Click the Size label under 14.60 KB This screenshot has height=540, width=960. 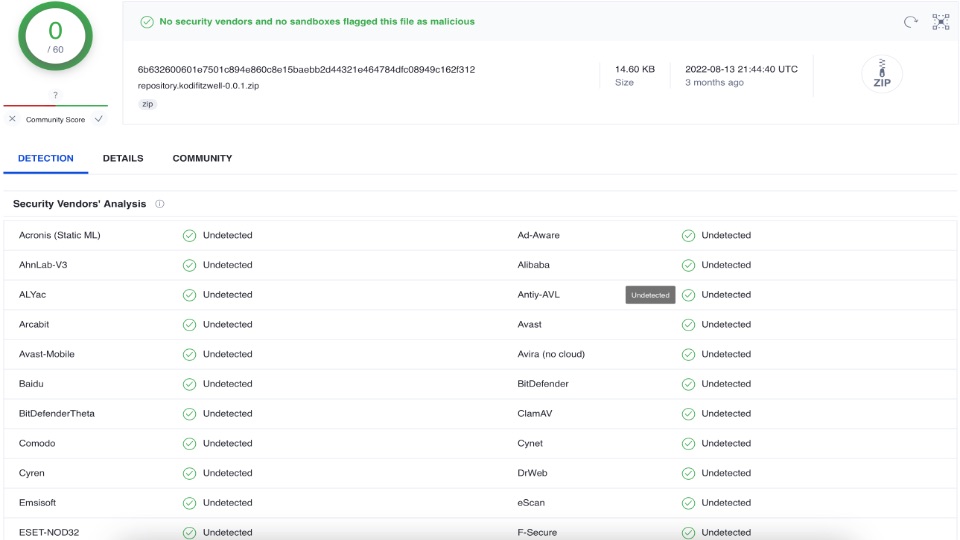coord(624,82)
